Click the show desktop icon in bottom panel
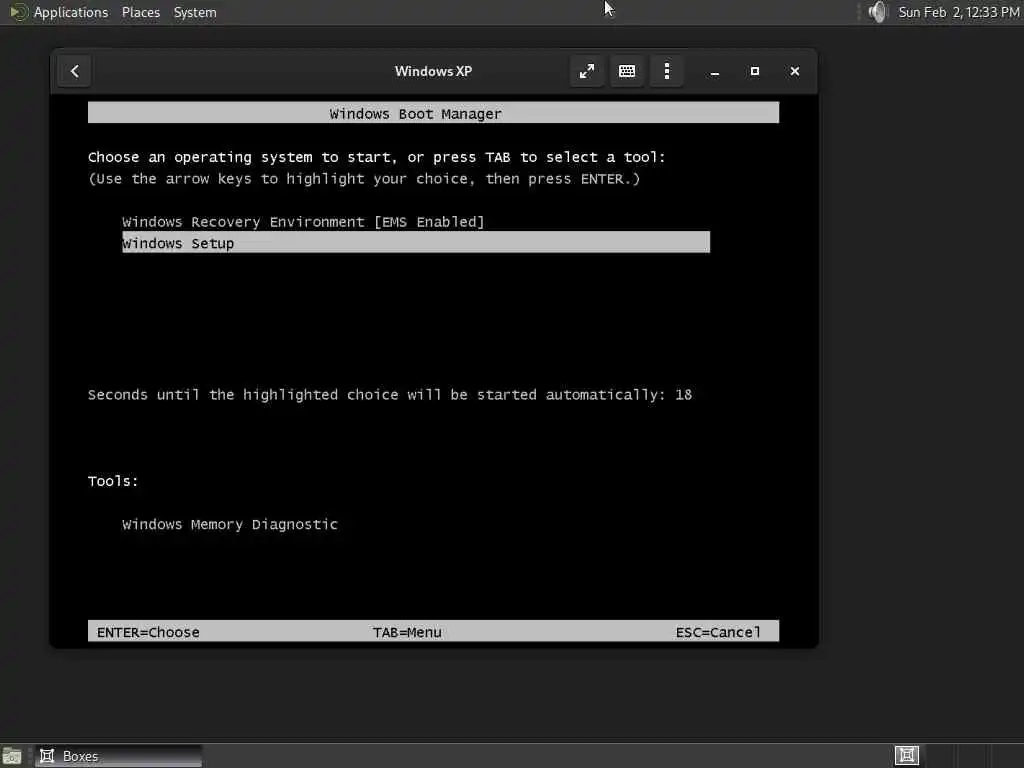1024x768 pixels. click(12, 756)
